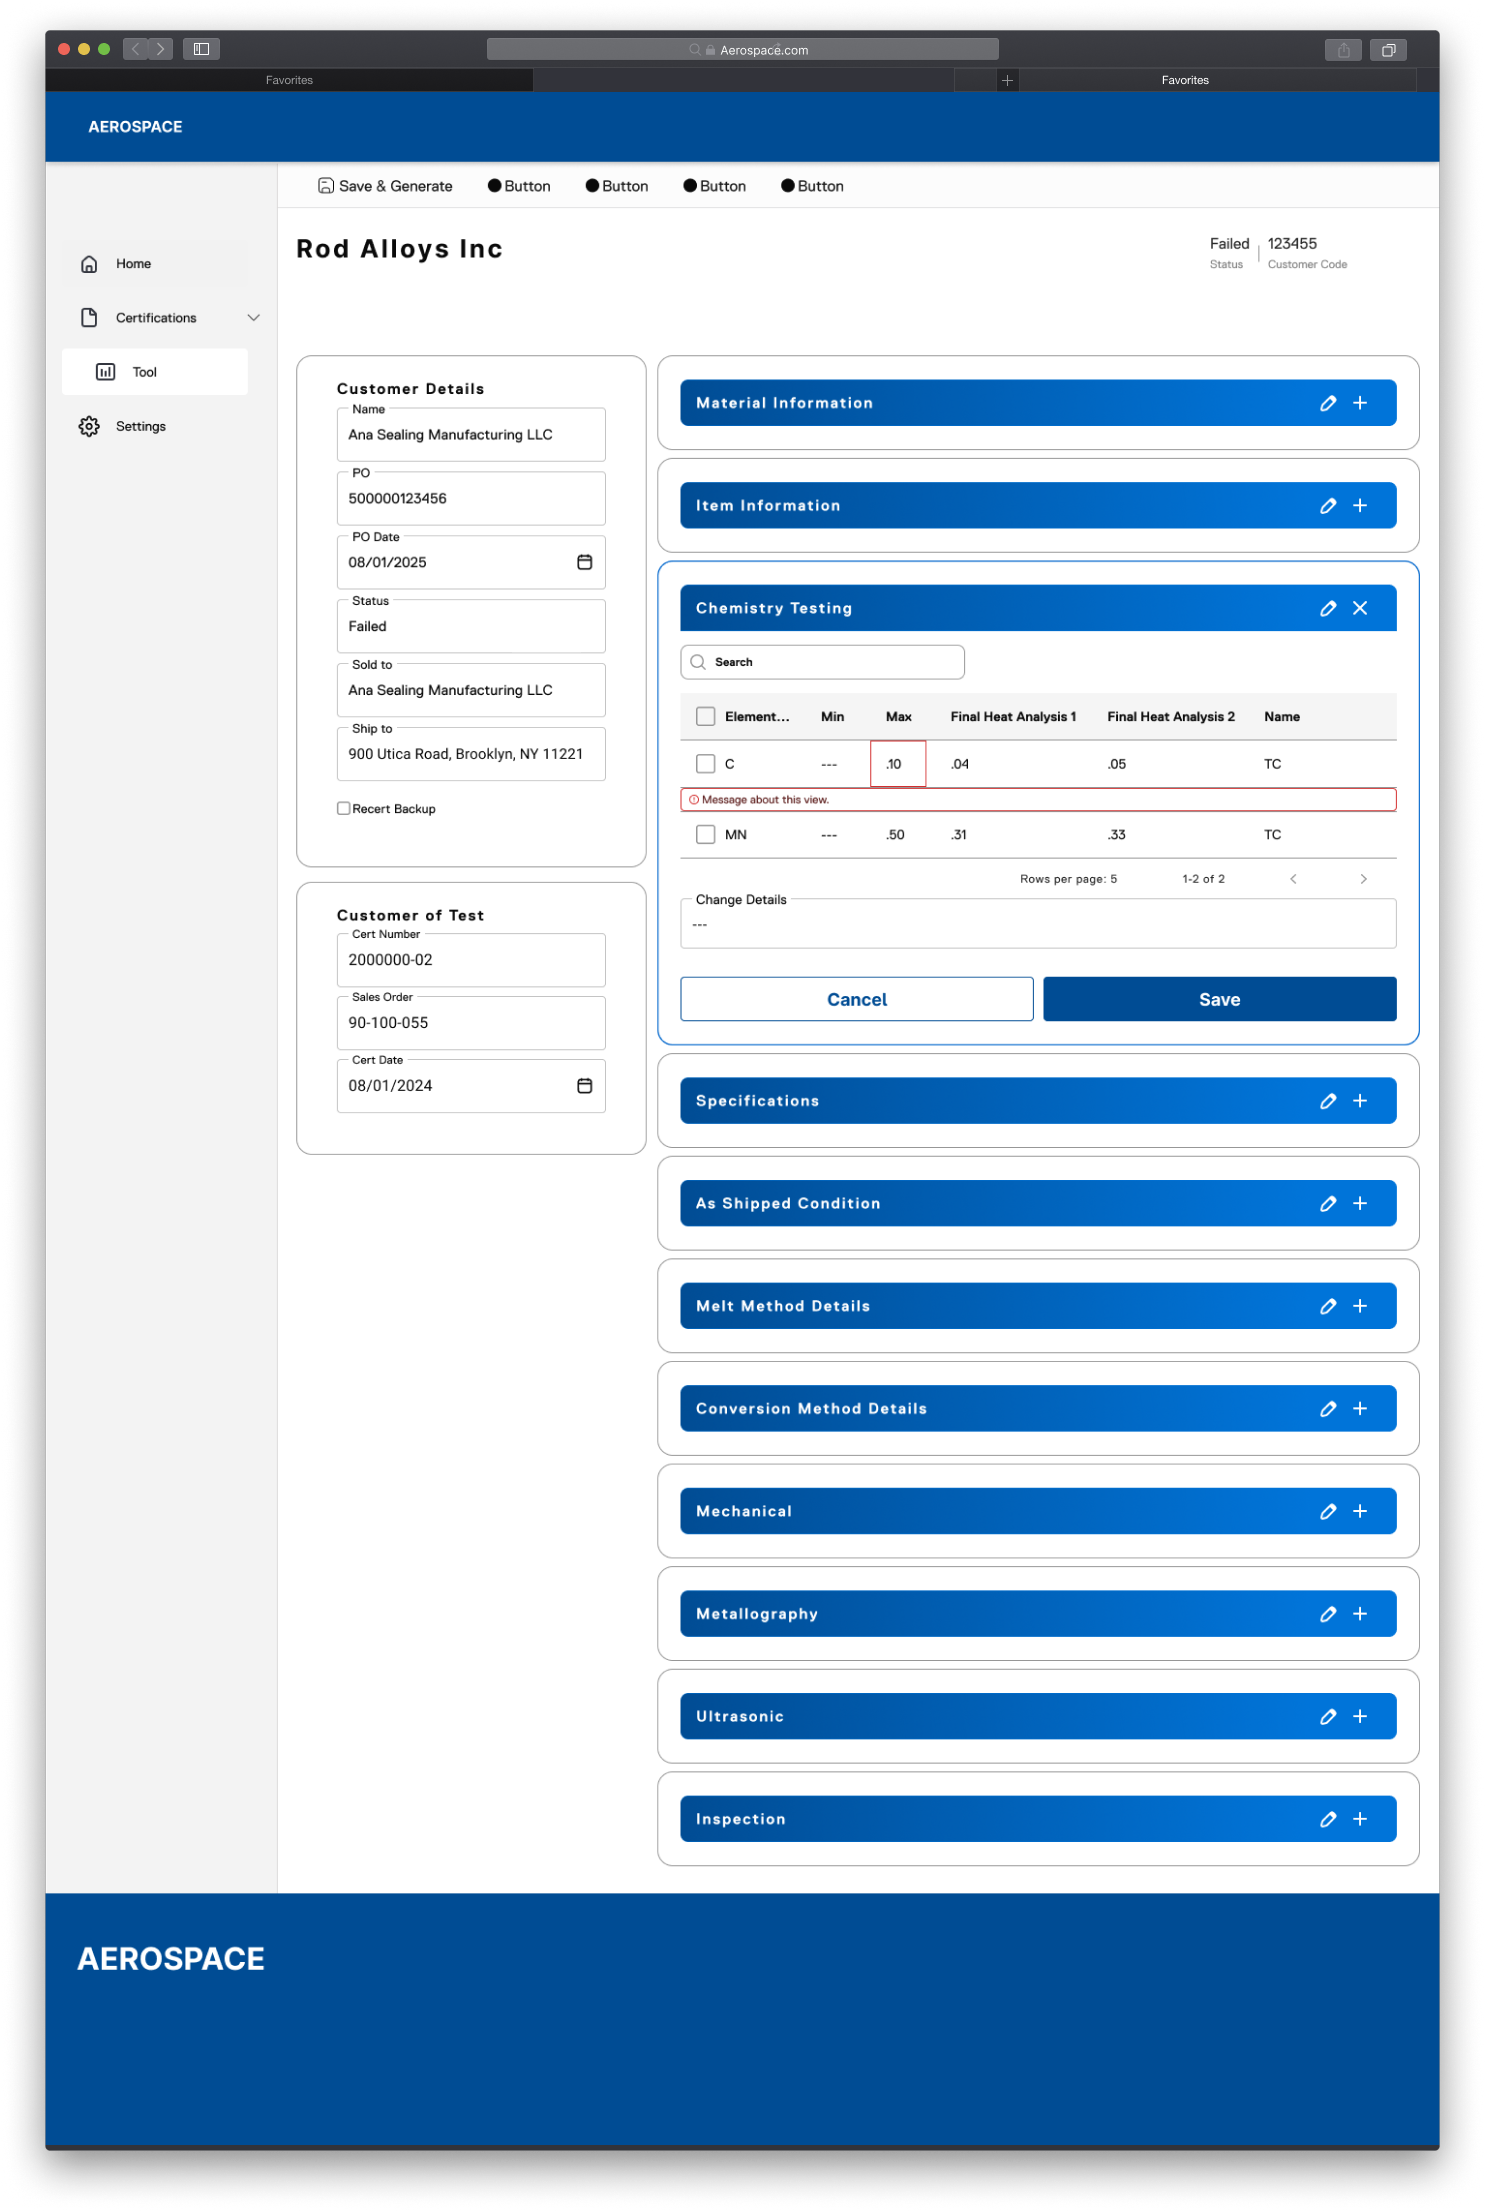Click the Sales Order field

coord(471,1023)
